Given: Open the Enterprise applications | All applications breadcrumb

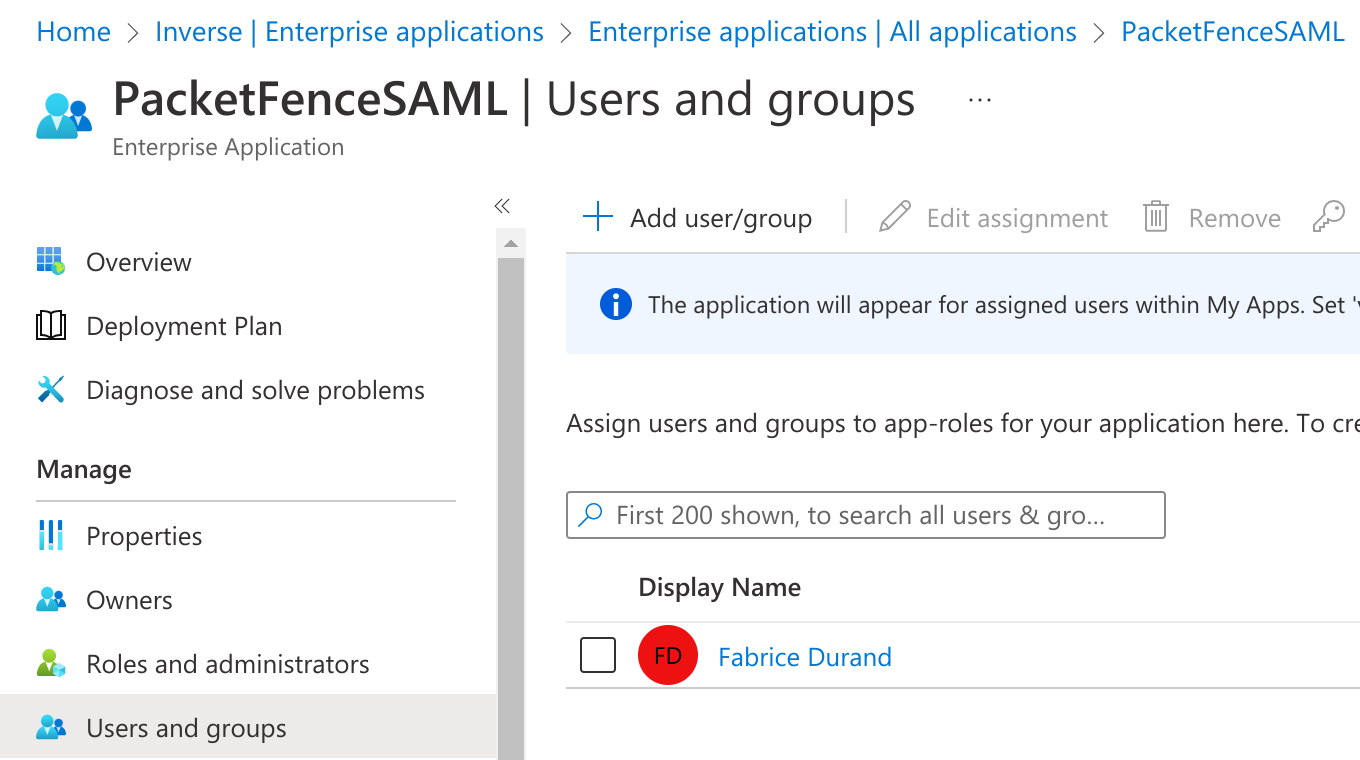Looking at the screenshot, I should tap(832, 31).
